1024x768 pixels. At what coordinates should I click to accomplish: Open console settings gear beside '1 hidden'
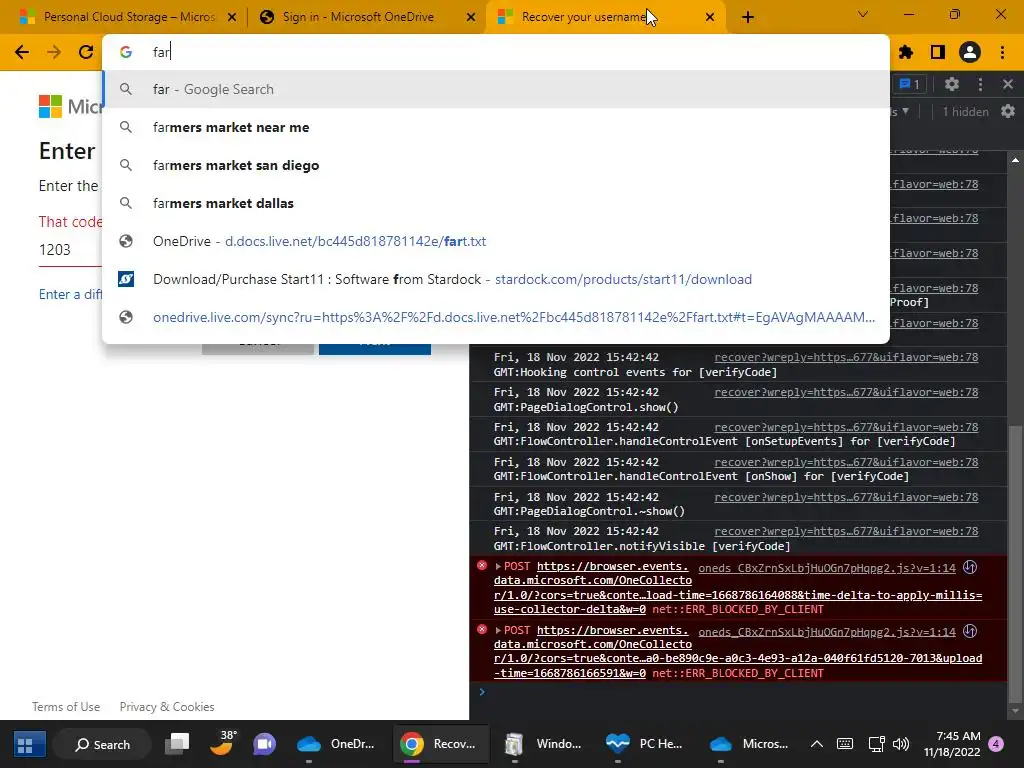1008,112
